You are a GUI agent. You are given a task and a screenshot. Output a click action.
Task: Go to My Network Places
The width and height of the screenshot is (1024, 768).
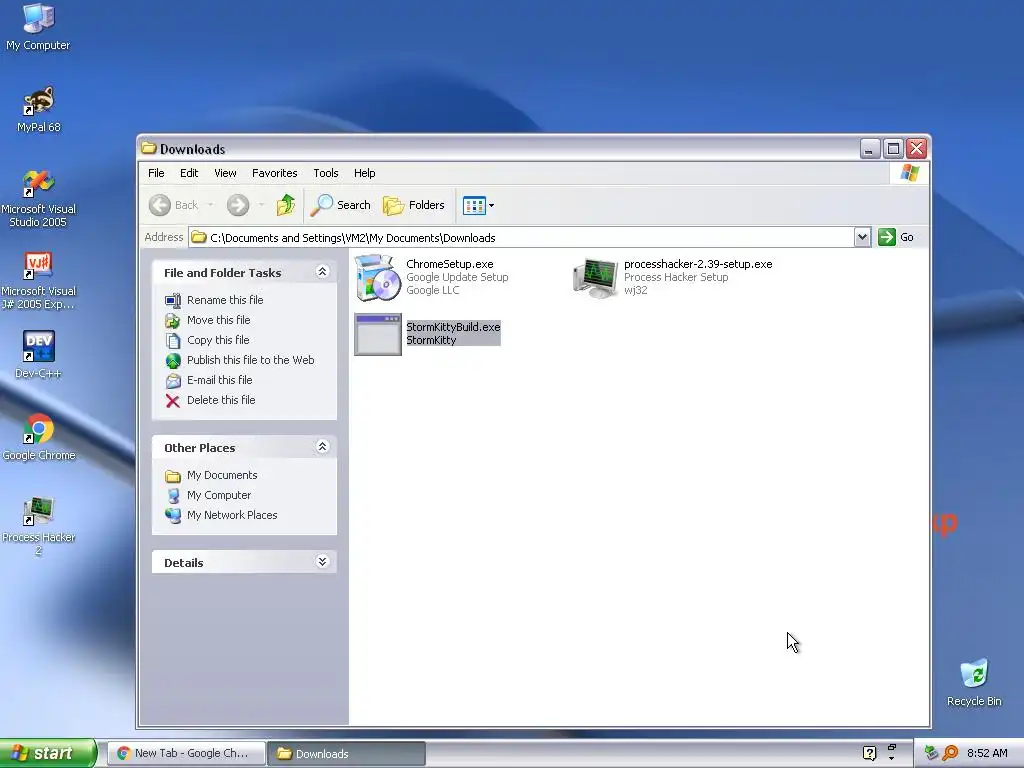[221, 515]
